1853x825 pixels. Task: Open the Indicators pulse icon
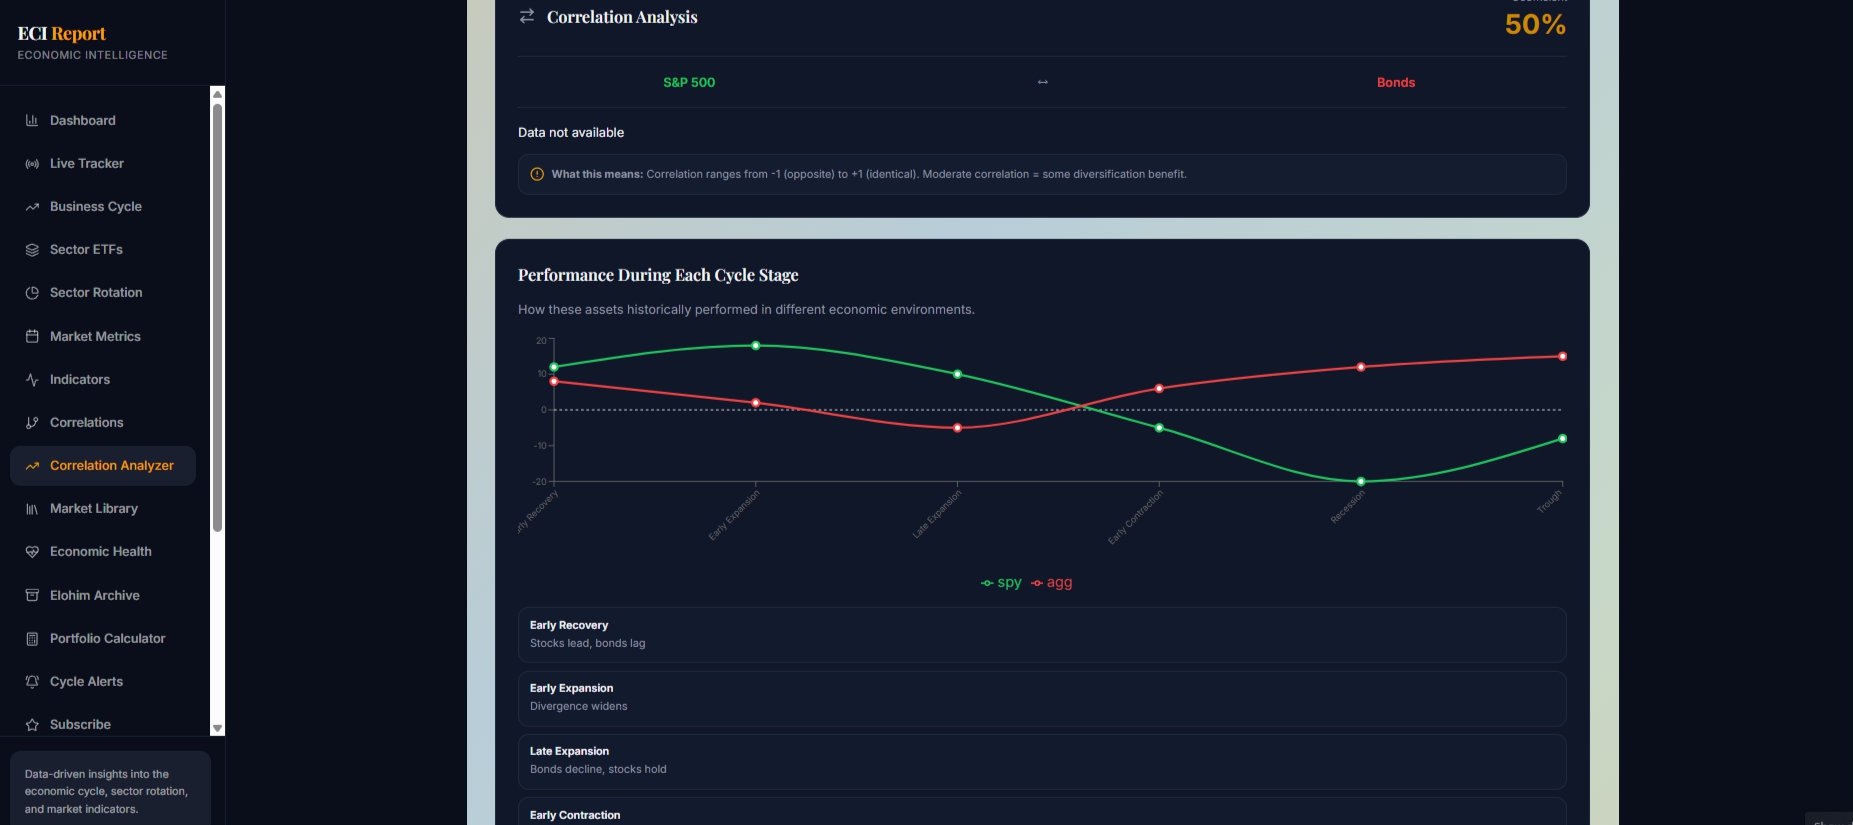[x=32, y=380]
